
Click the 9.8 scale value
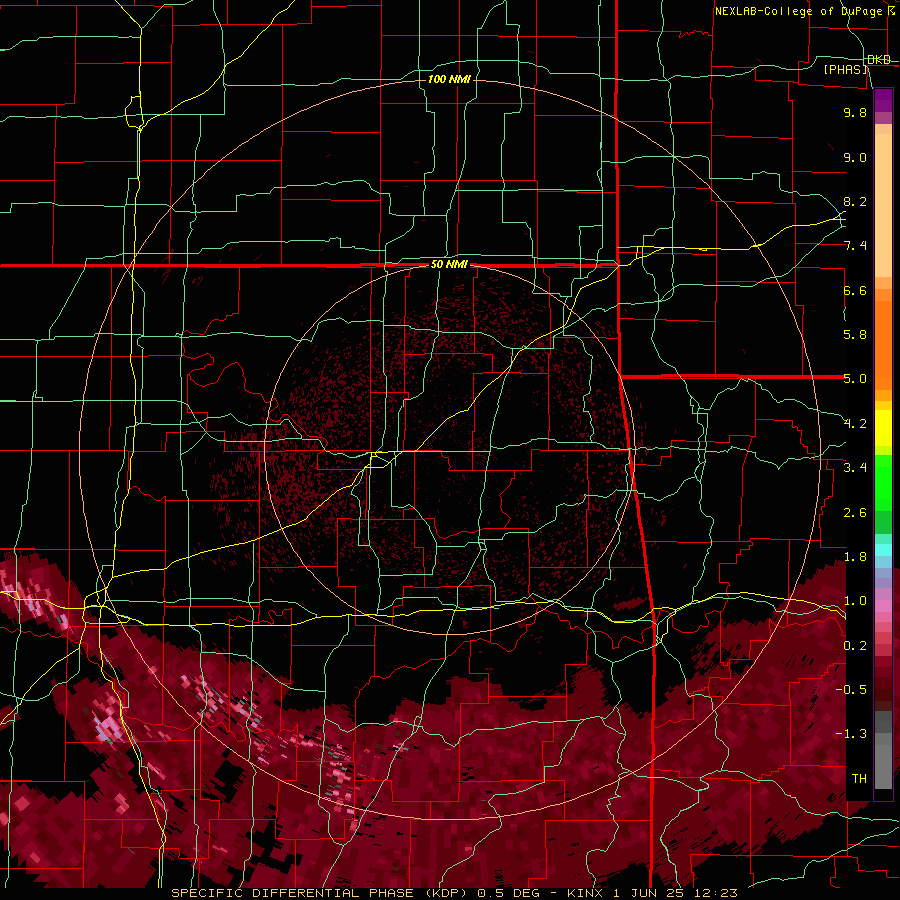855,112
